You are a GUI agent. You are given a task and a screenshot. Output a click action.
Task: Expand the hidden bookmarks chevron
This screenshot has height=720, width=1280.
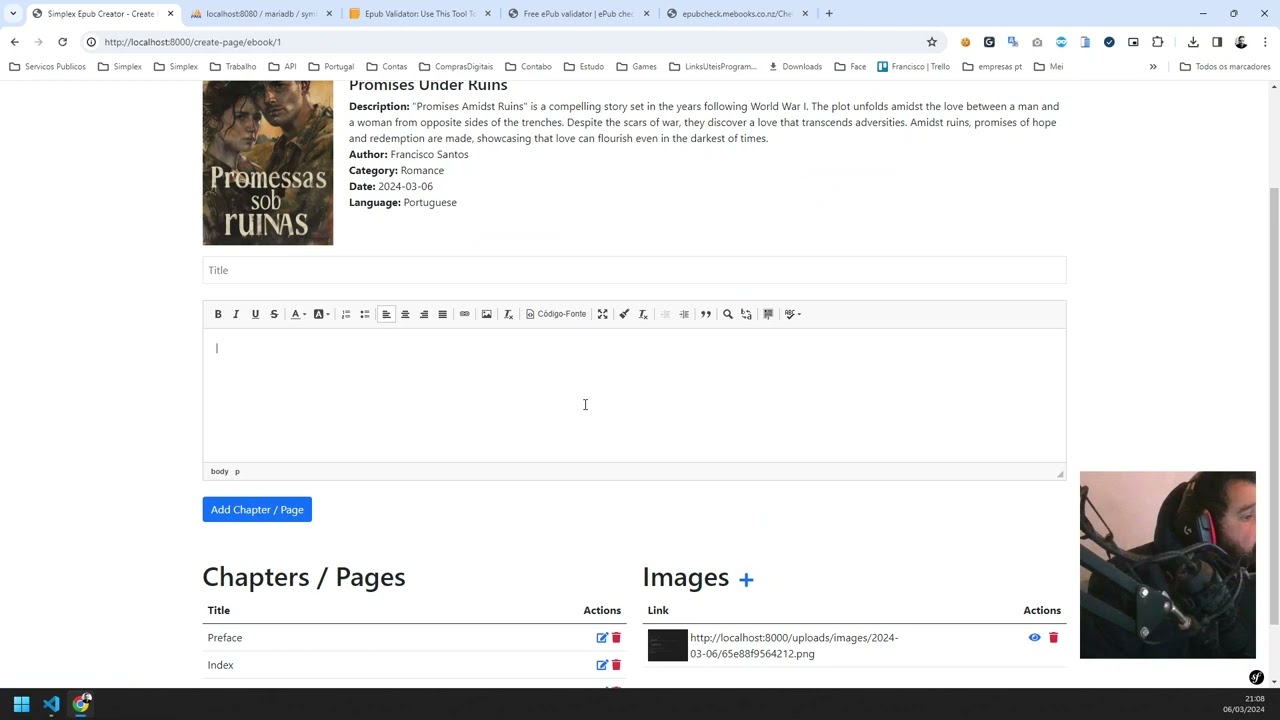(x=1153, y=67)
